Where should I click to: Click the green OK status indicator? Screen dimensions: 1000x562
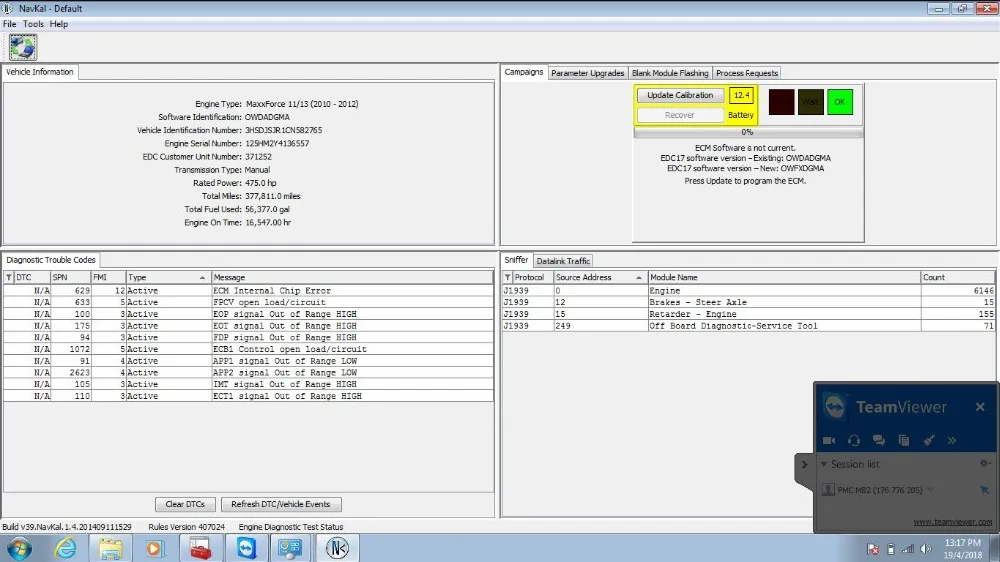[839, 102]
